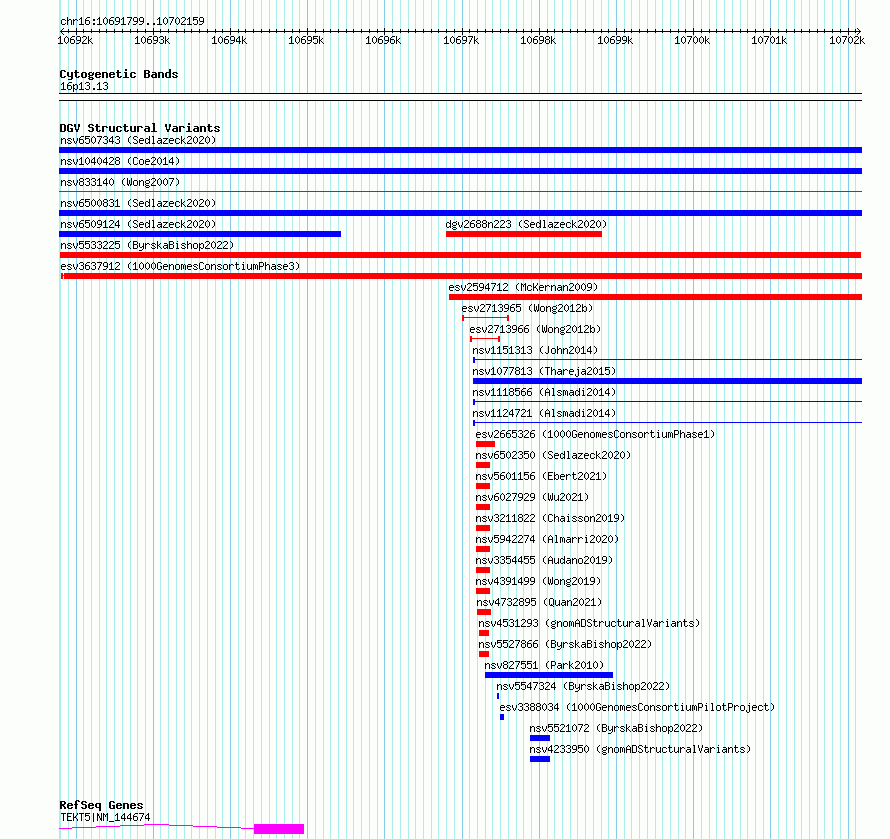Open variant nsv6509124 (Sedlazeck2020)

[x=138, y=224]
